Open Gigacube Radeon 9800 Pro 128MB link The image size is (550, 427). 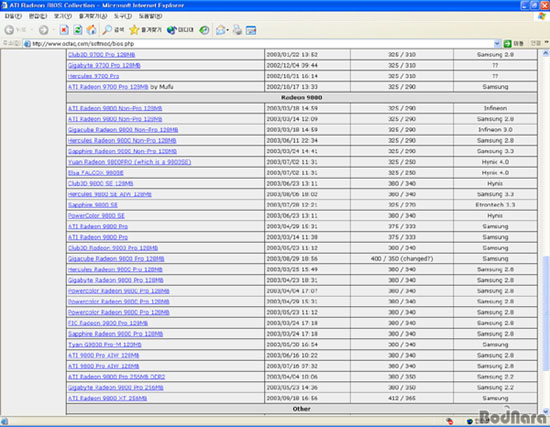(x=116, y=259)
